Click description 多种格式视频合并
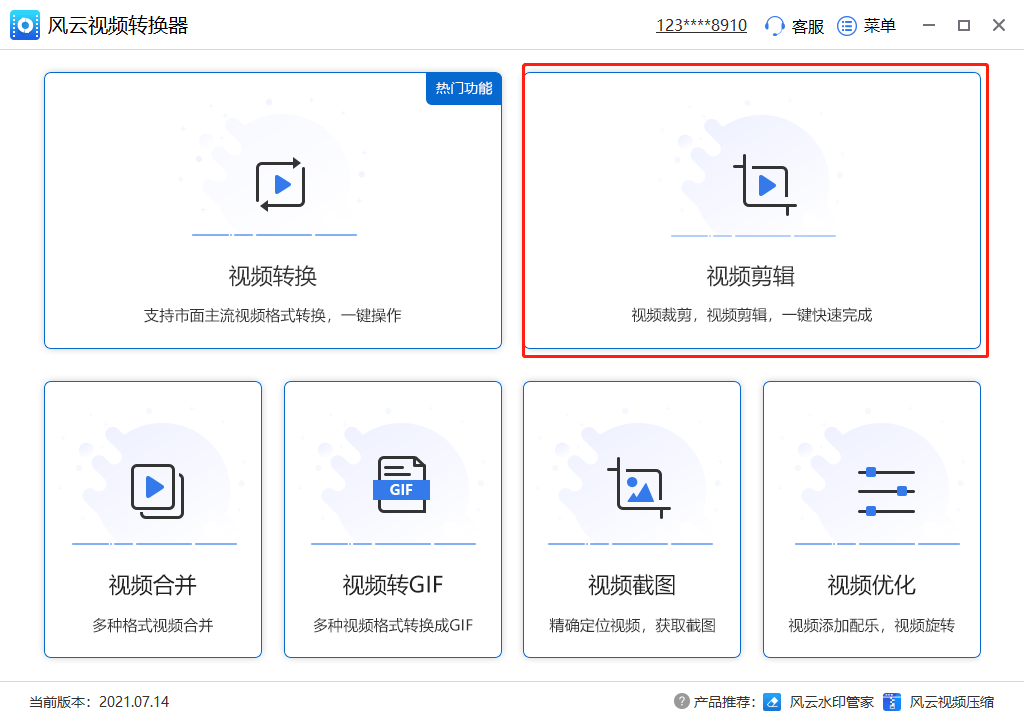This screenshot has height=720, width=1024. [x=153, y=625]
